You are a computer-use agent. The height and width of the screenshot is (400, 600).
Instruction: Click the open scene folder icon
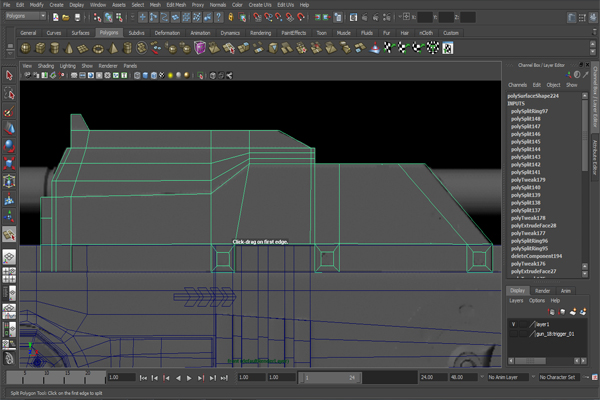(66, 17)
